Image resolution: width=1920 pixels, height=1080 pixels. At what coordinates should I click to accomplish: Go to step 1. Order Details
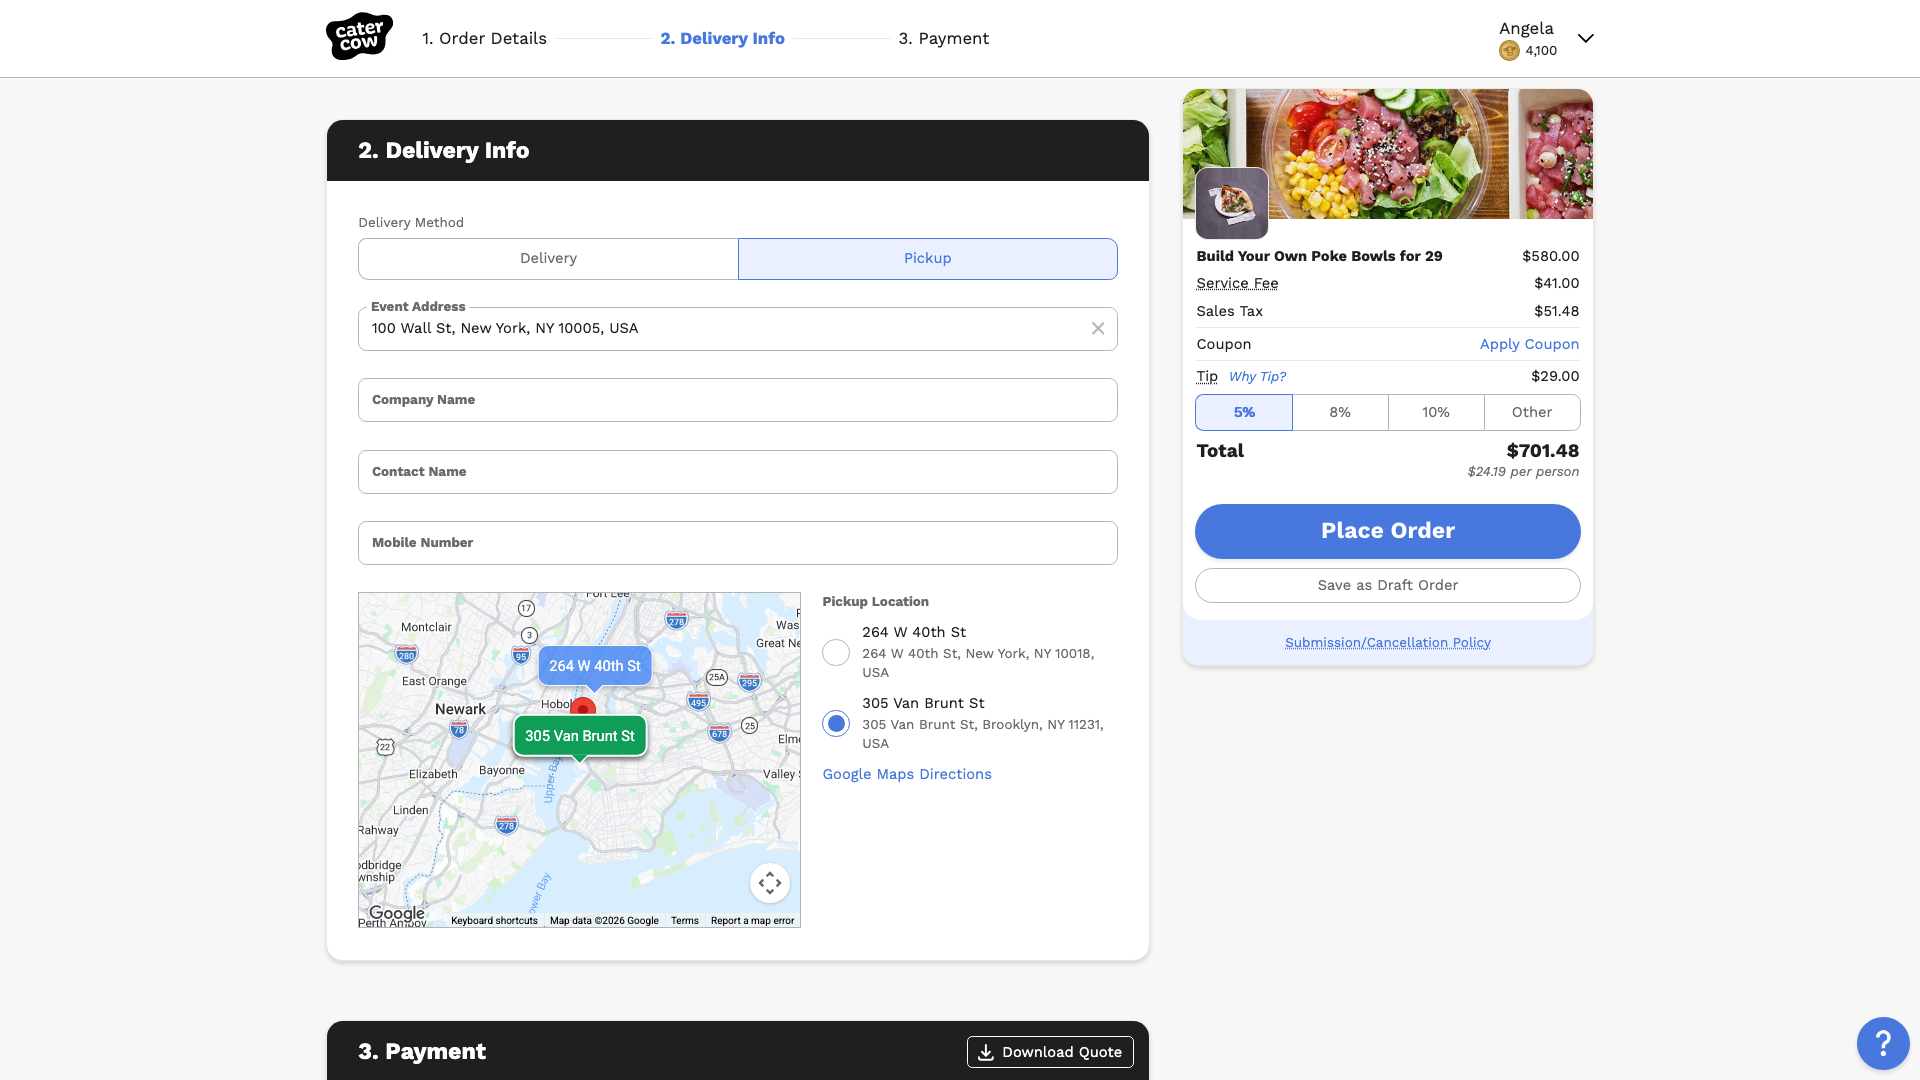click(484, 39)
